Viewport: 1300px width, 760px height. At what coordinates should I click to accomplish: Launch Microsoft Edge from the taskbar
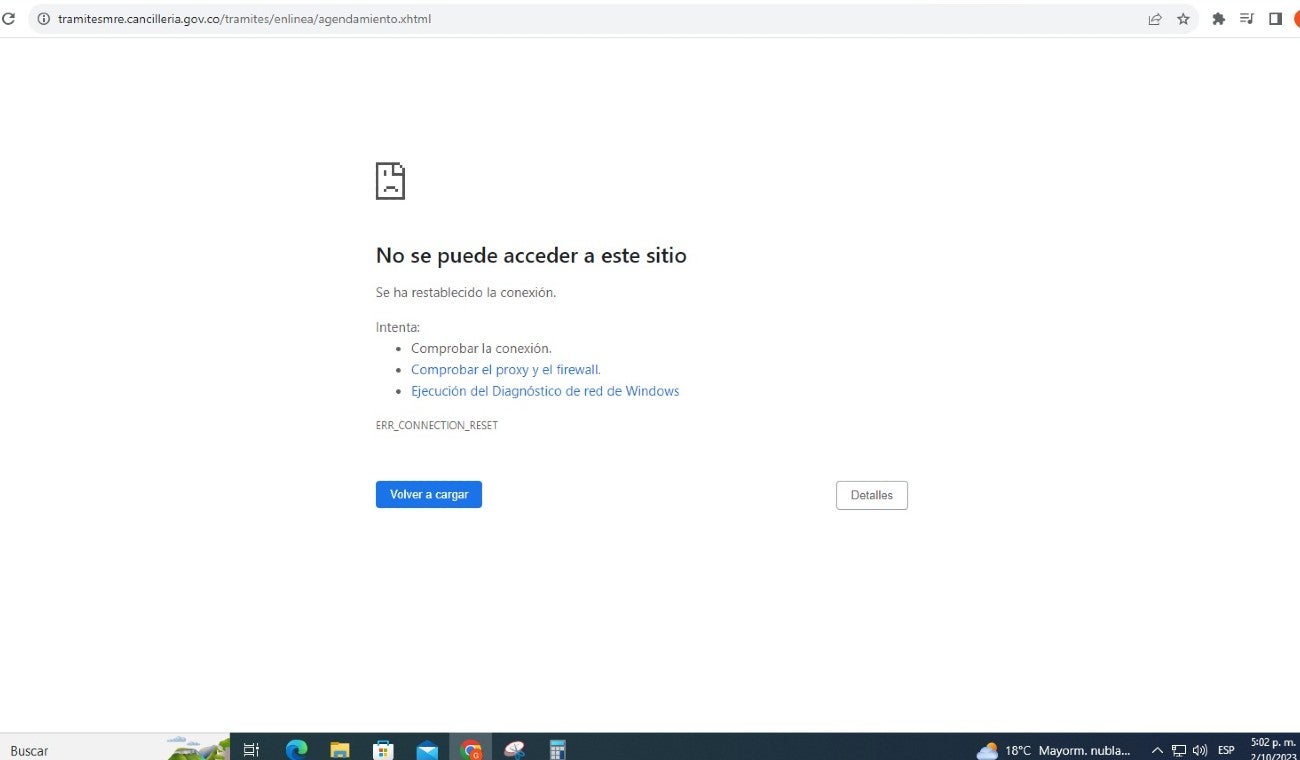[x=295, y=749]
